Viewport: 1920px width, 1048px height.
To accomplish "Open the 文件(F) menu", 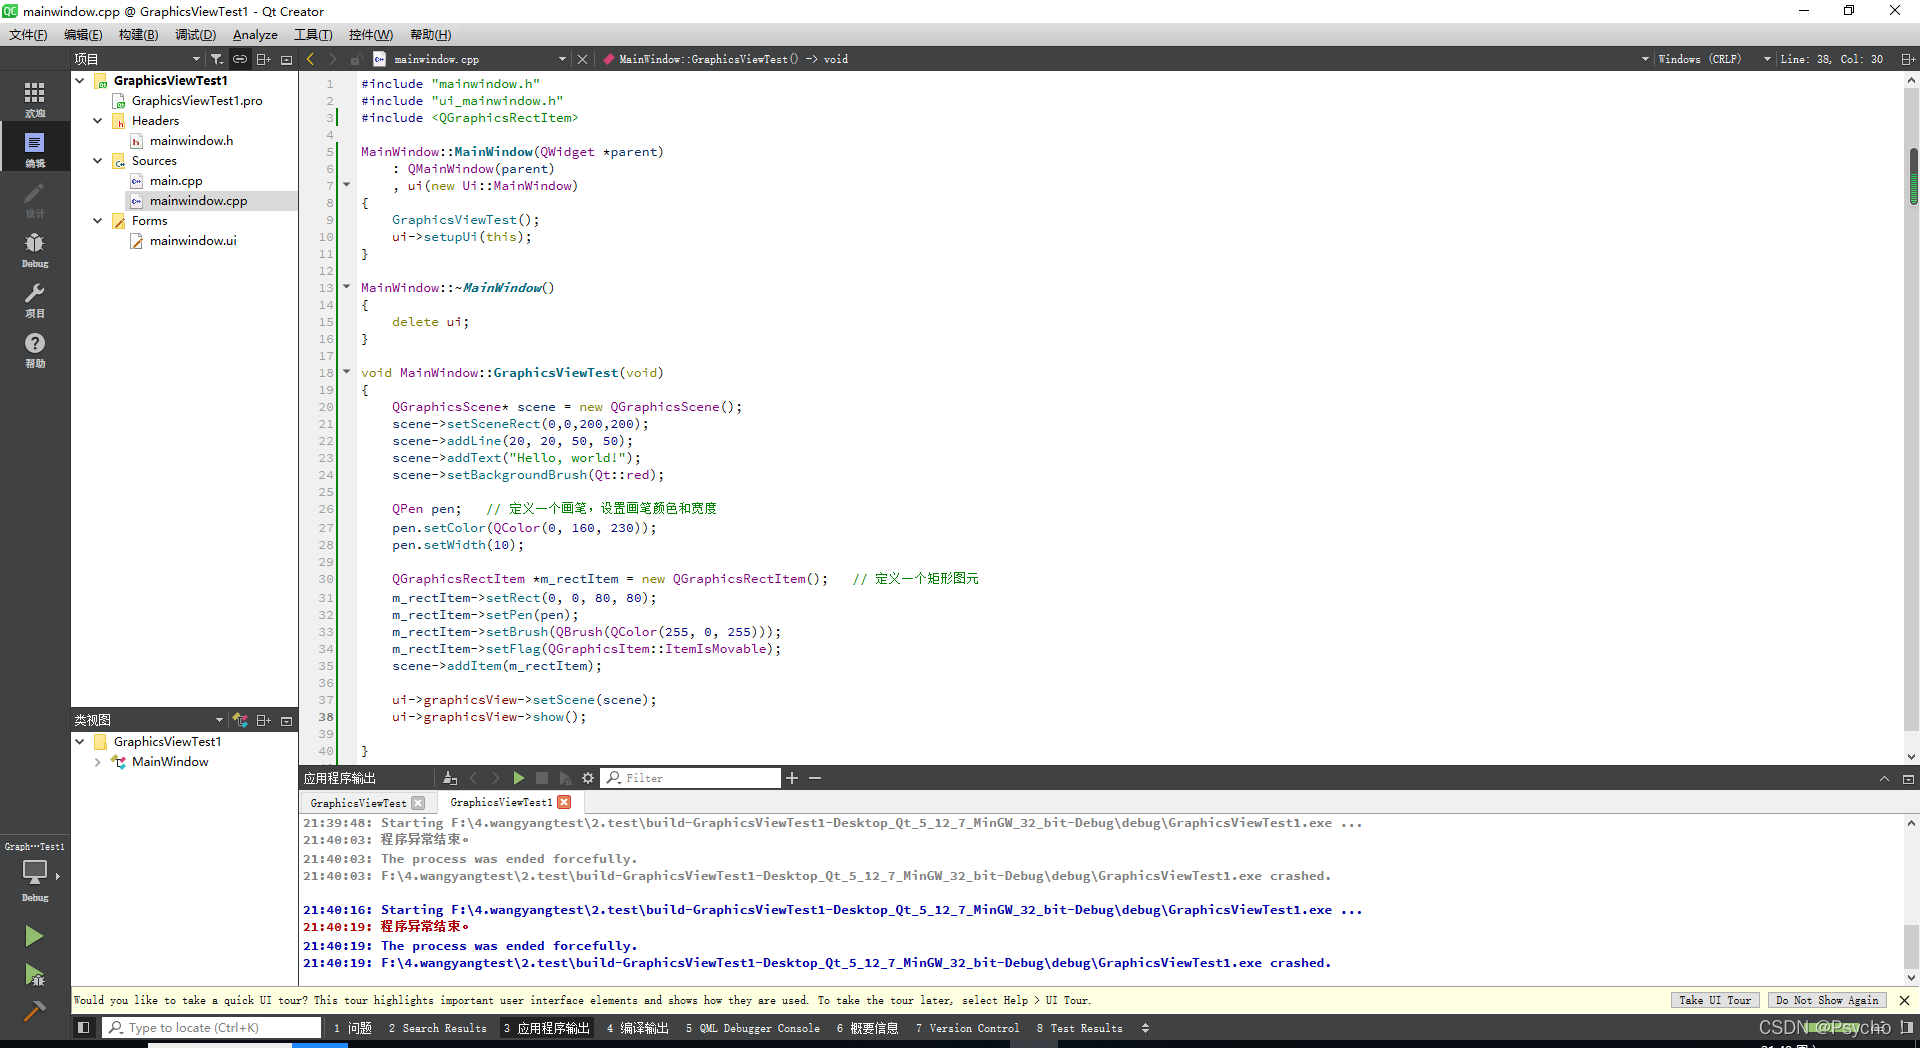I will tap(28, 35).
